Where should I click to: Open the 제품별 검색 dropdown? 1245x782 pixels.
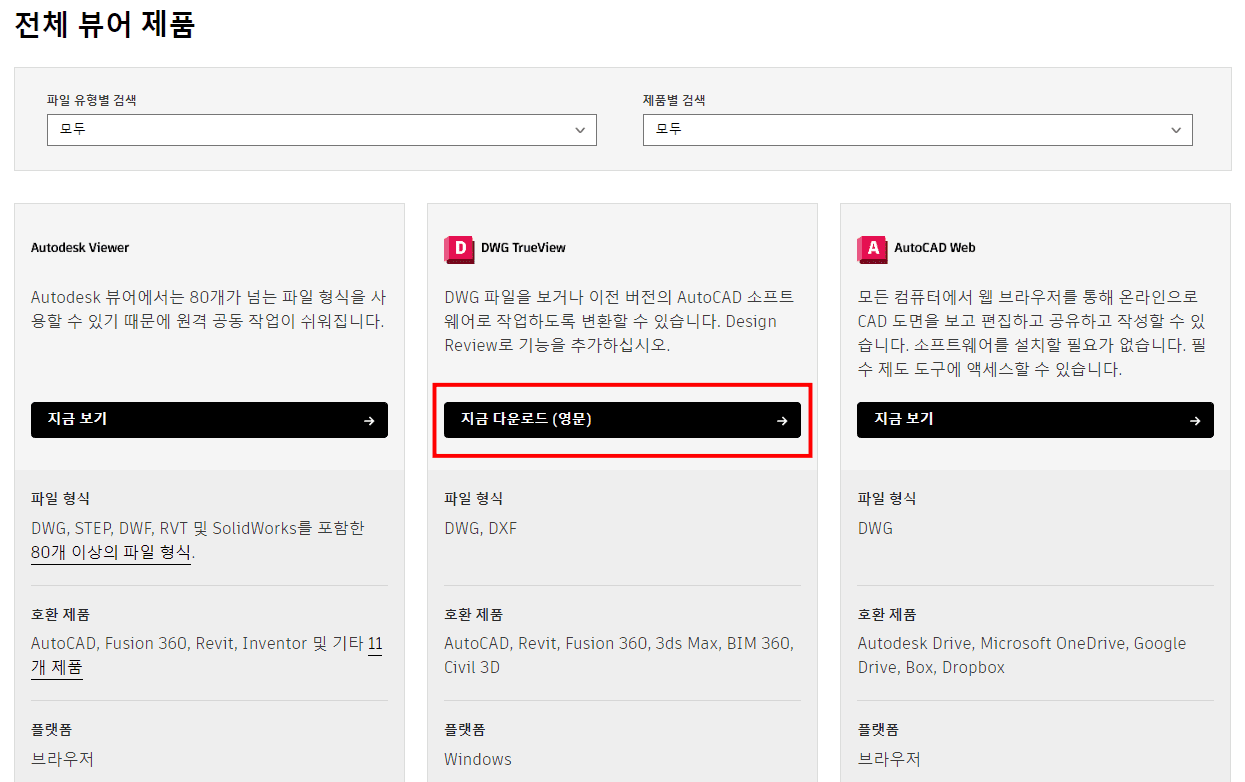pos(918,130)
